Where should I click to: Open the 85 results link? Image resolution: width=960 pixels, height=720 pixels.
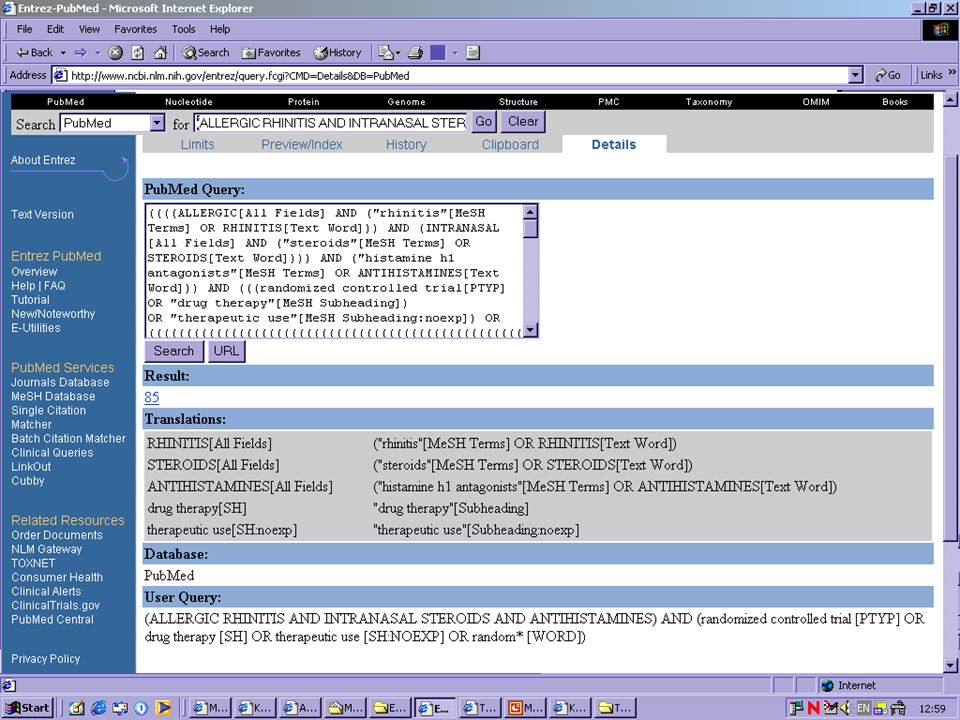(152, 397)
